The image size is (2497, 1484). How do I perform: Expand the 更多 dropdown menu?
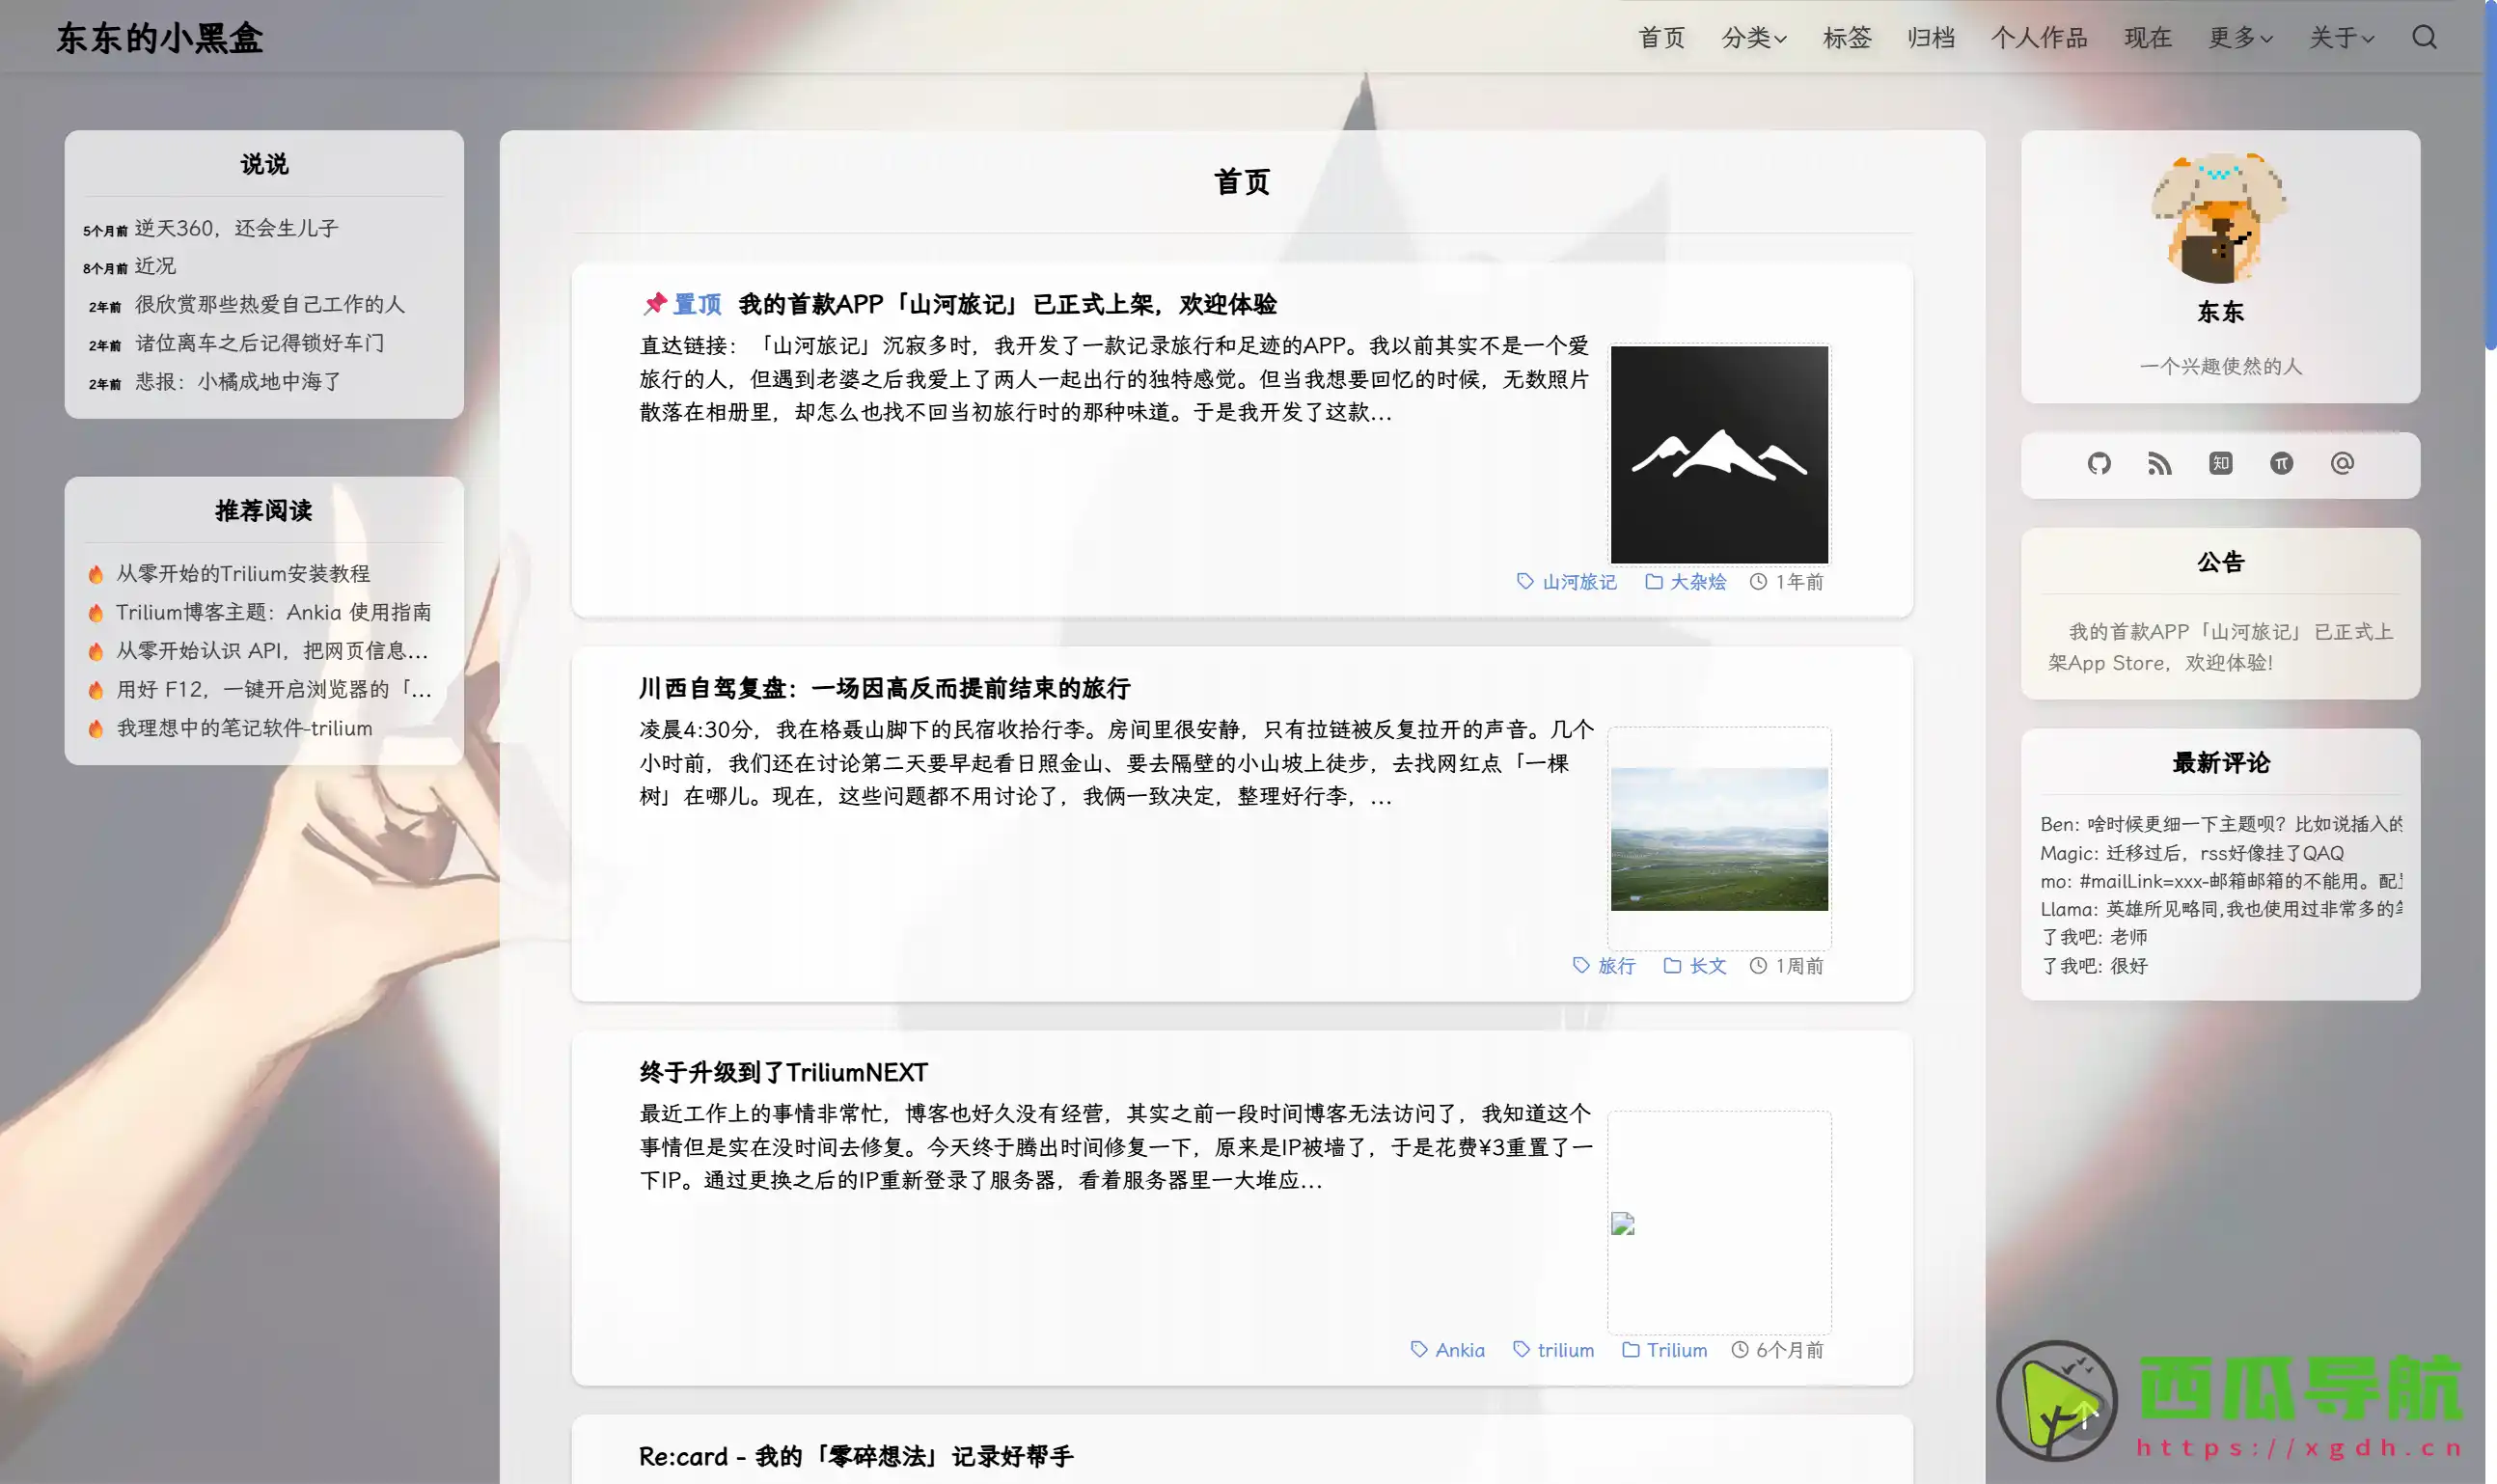2240,38
